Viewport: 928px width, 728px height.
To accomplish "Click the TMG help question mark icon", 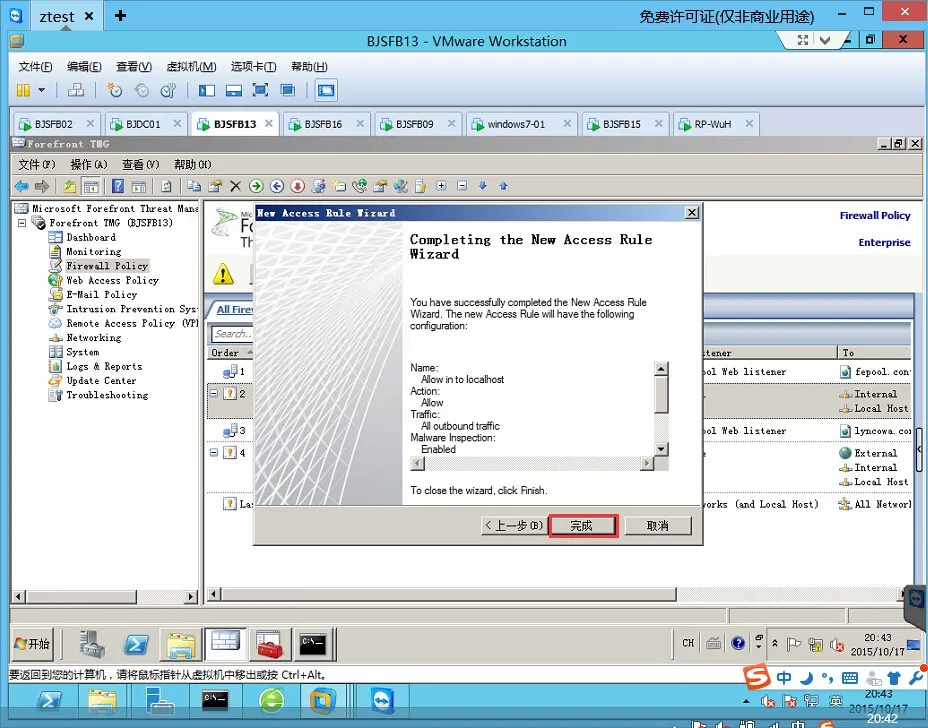I will click(118, 186).
